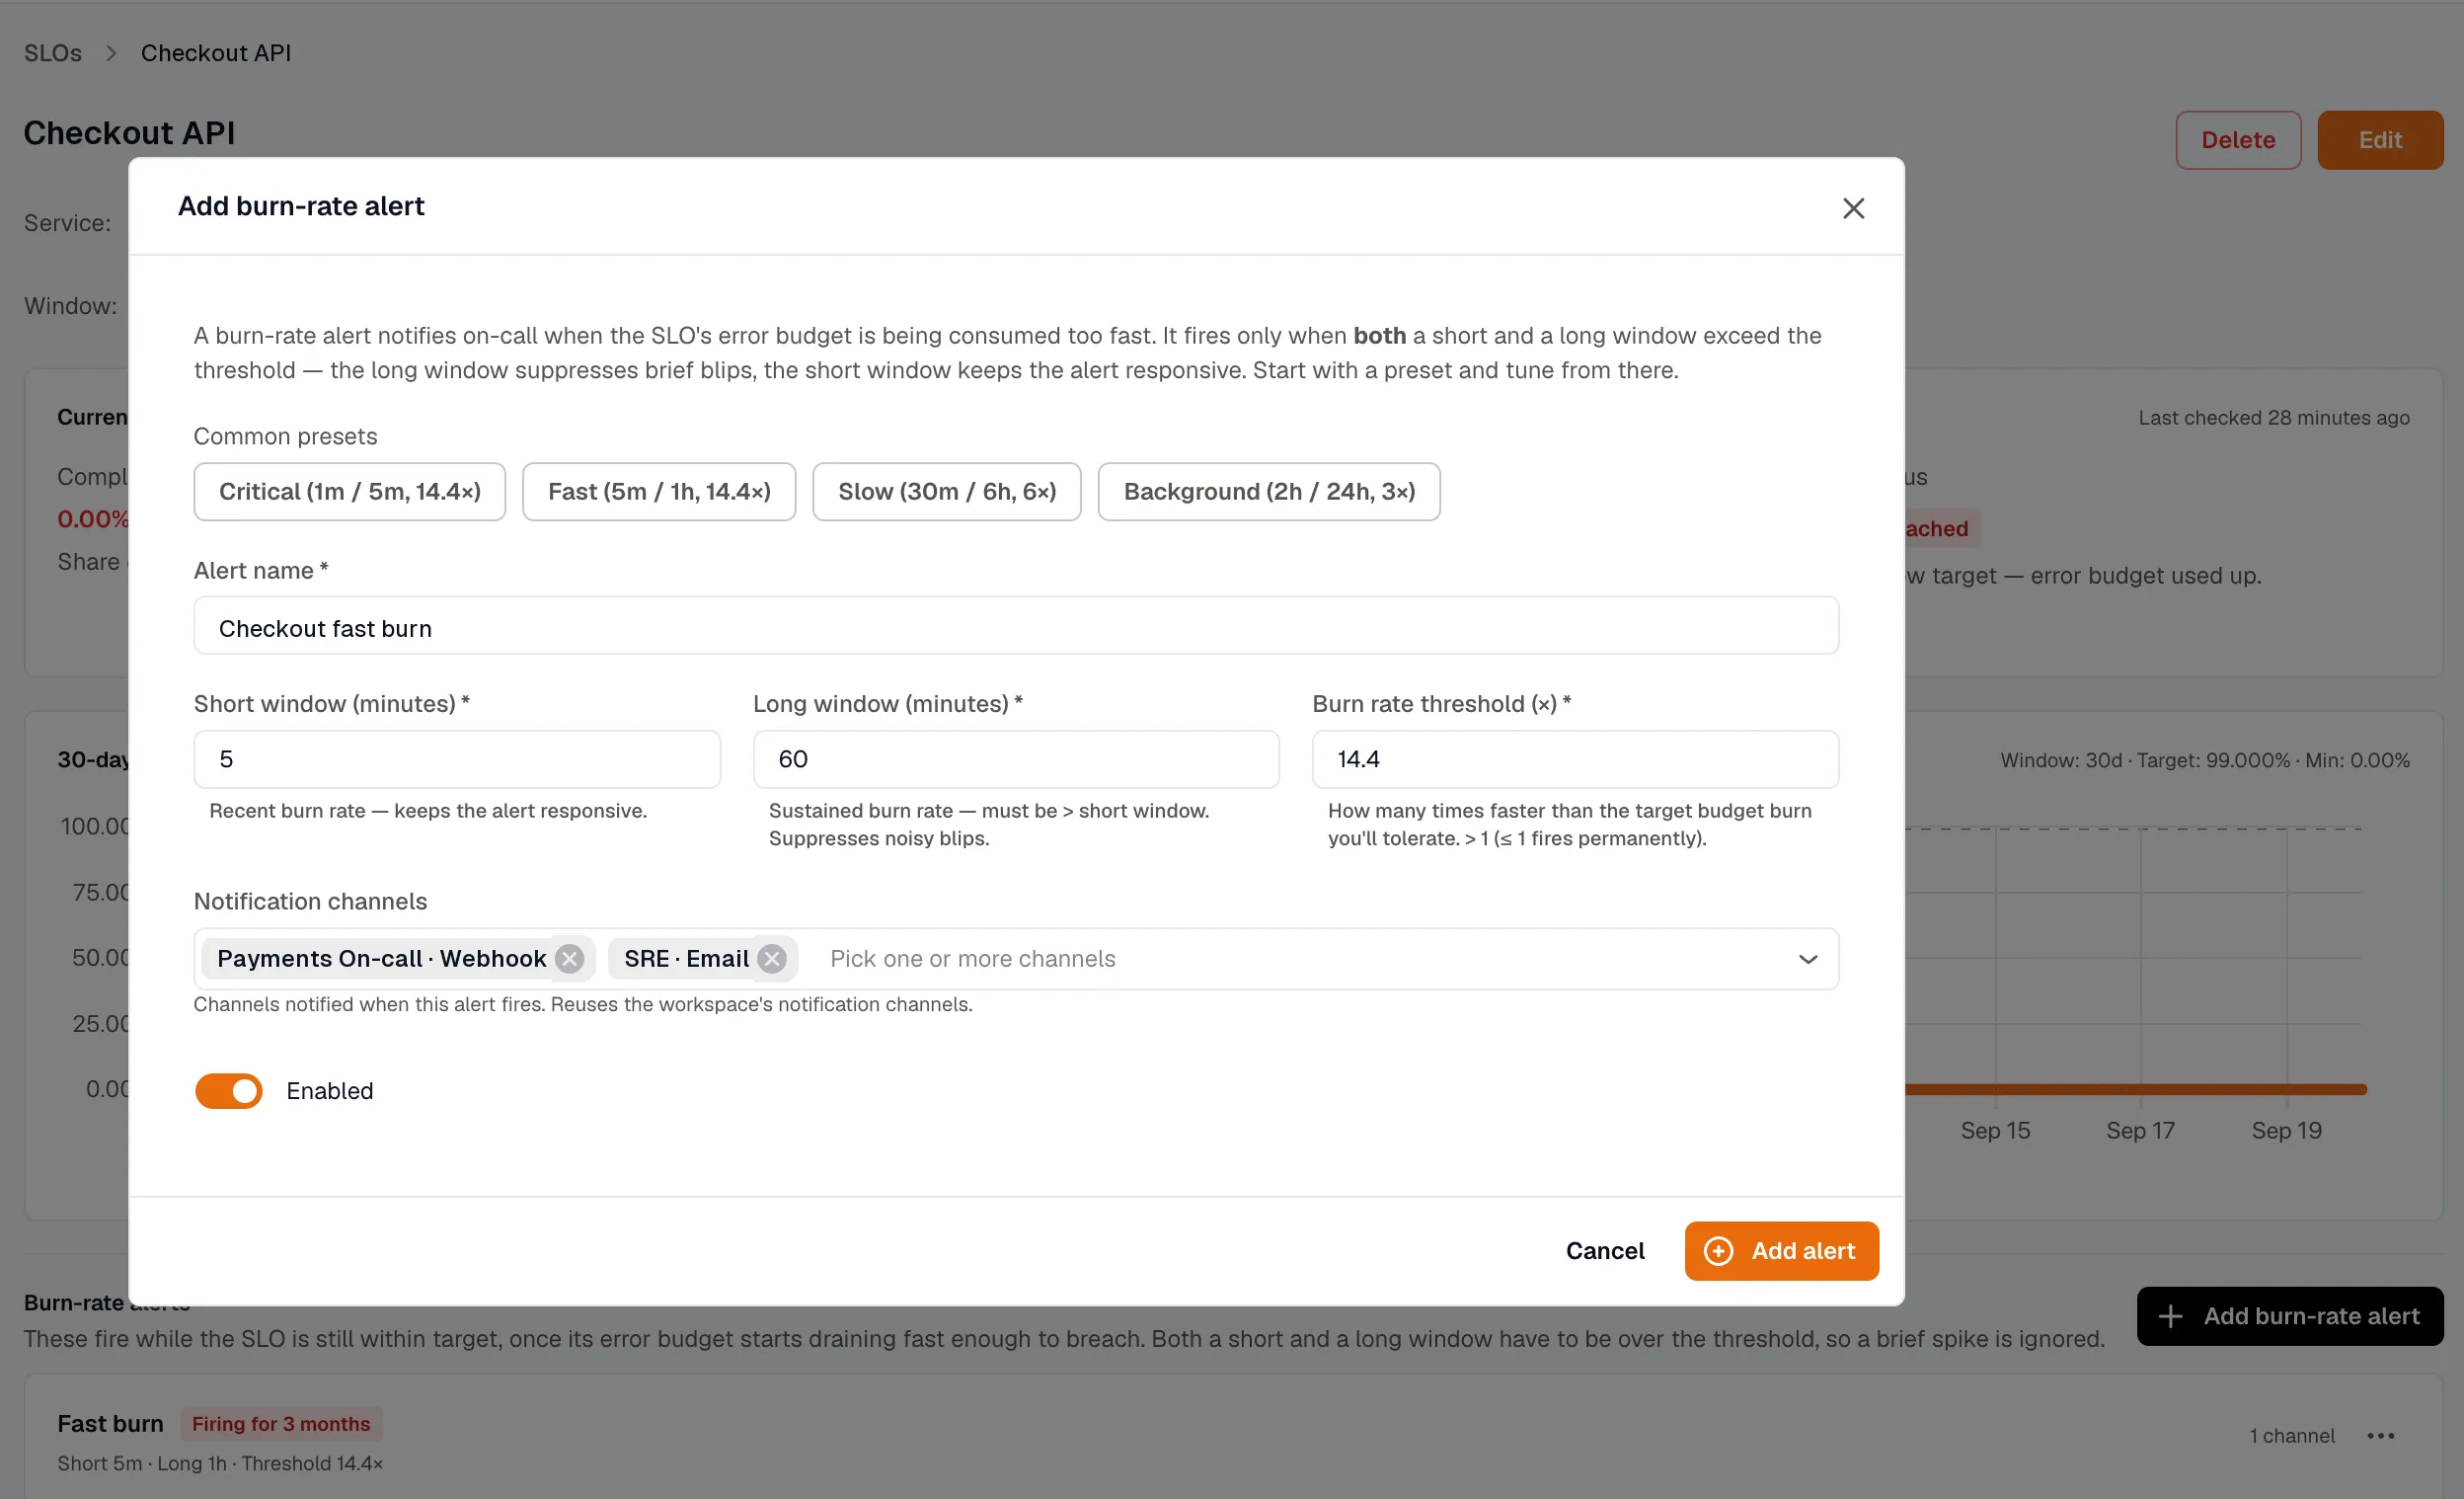Viewport: 2464px width, 1499px height.
Task: Click the Alert name input field
Action: tap(1016, 627)
